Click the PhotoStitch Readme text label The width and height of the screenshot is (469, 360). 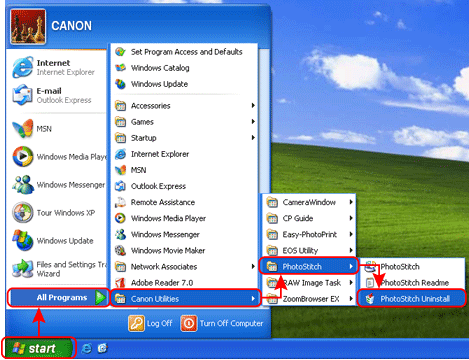pyautogui.click(x=415, y=283)
